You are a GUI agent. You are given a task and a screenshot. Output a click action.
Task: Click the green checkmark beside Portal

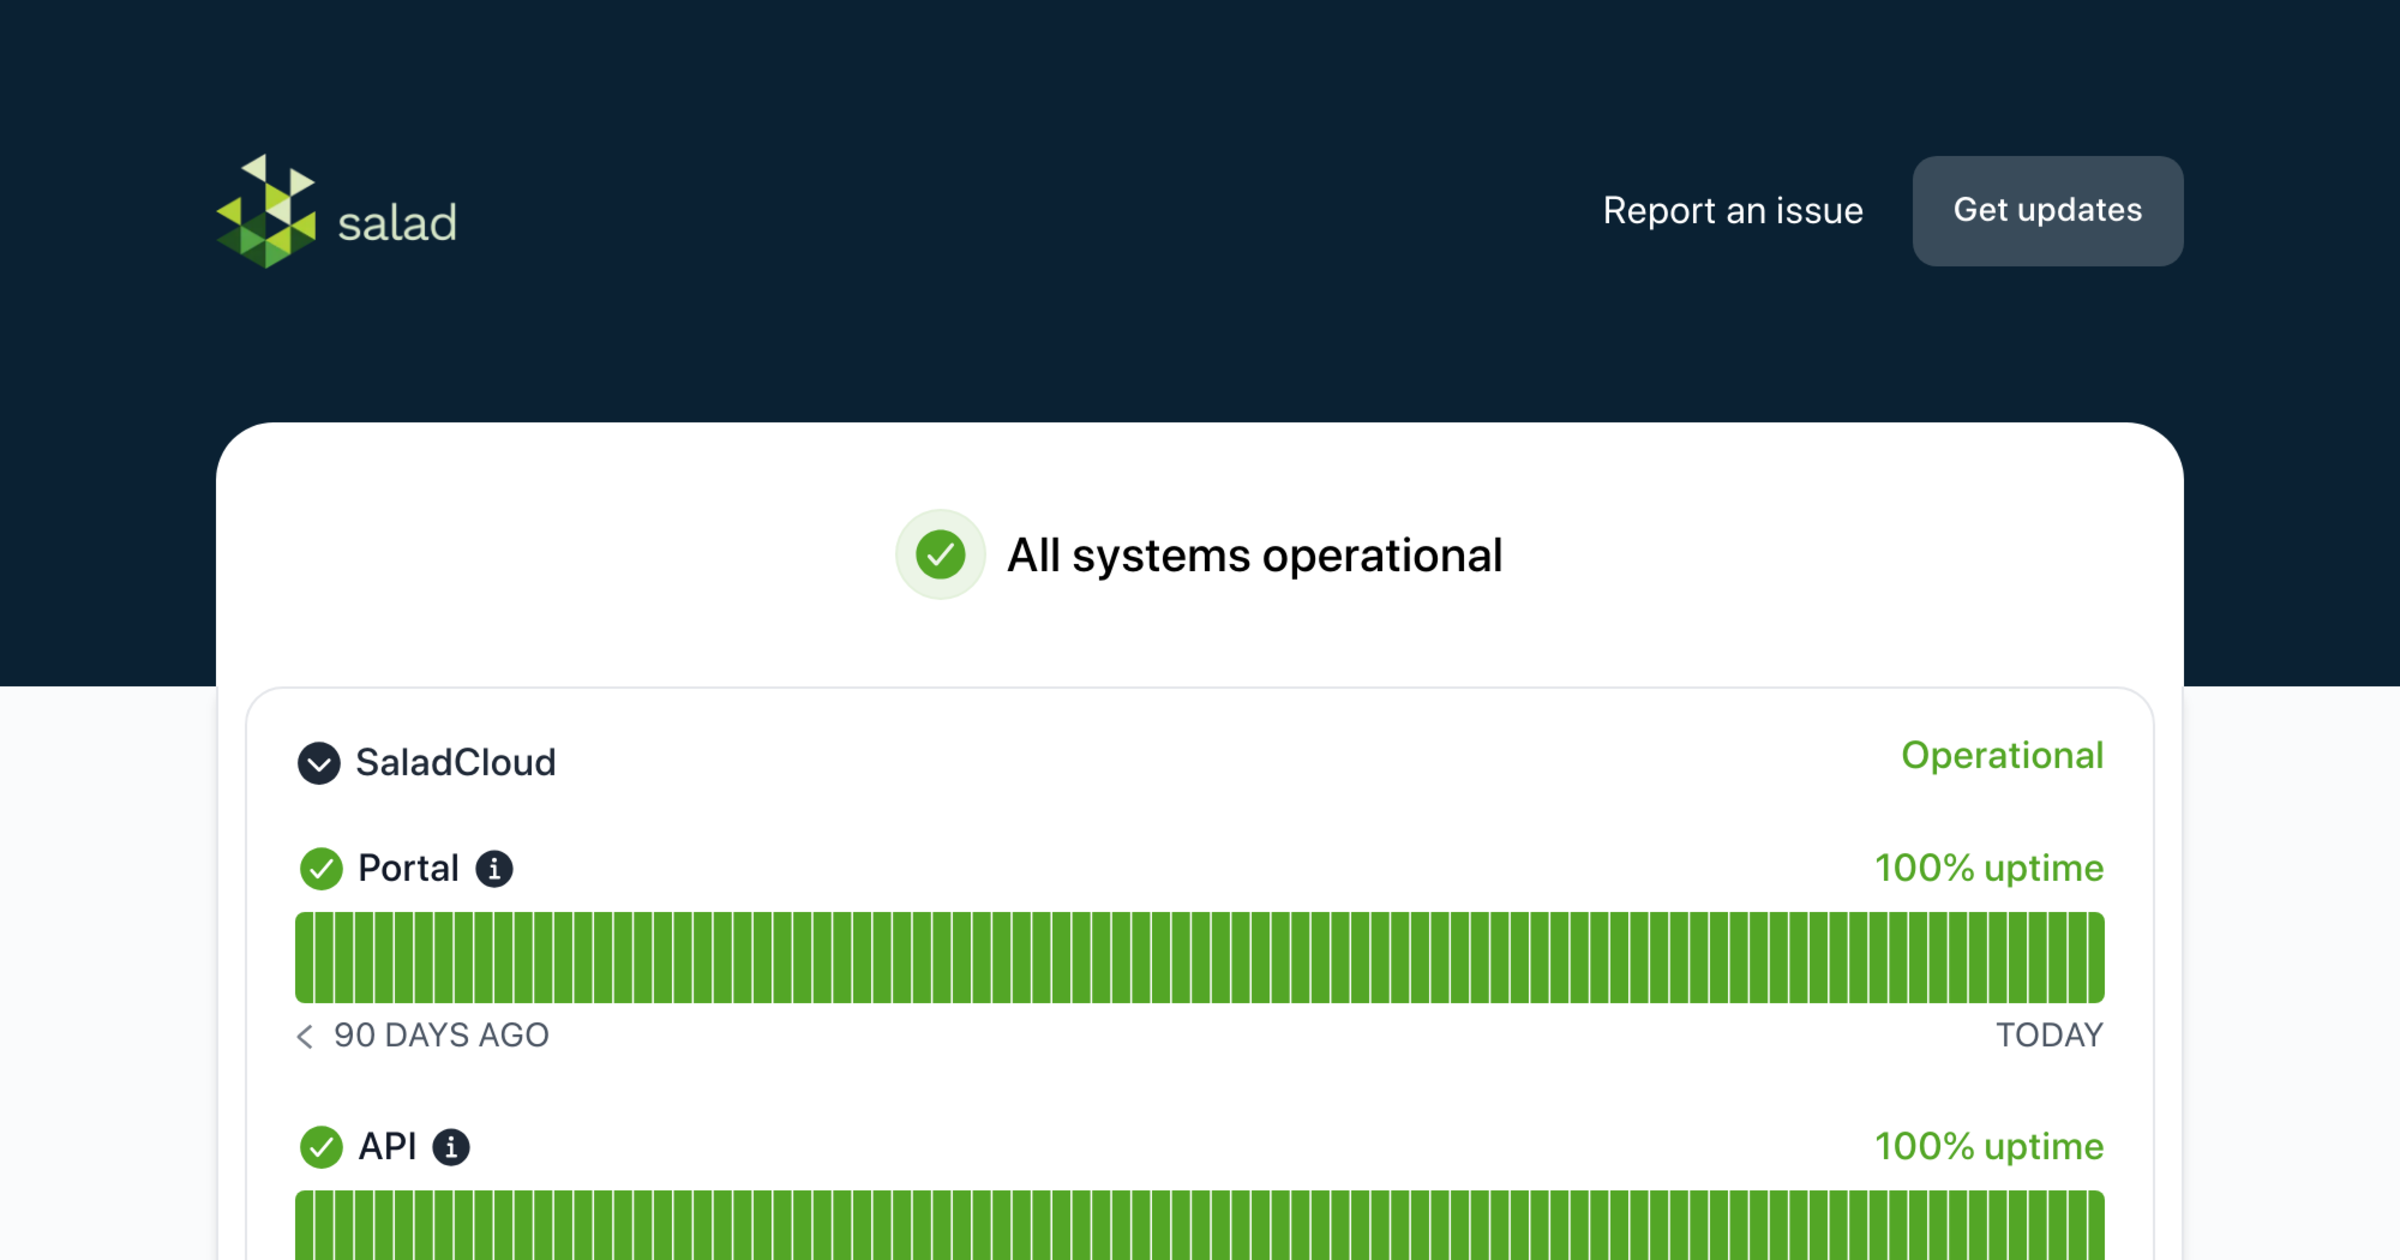[321, 868]
